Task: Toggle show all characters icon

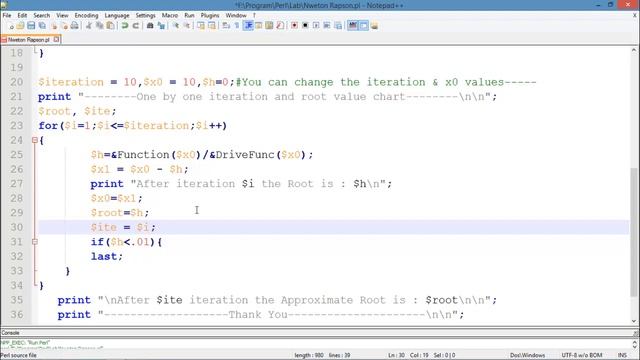Action: [x=237, y=26]
